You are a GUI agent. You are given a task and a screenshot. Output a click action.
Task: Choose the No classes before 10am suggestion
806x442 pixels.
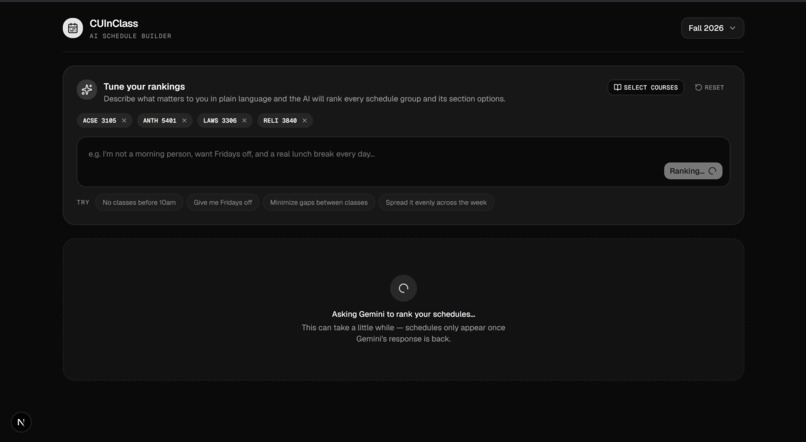[139, 202]
